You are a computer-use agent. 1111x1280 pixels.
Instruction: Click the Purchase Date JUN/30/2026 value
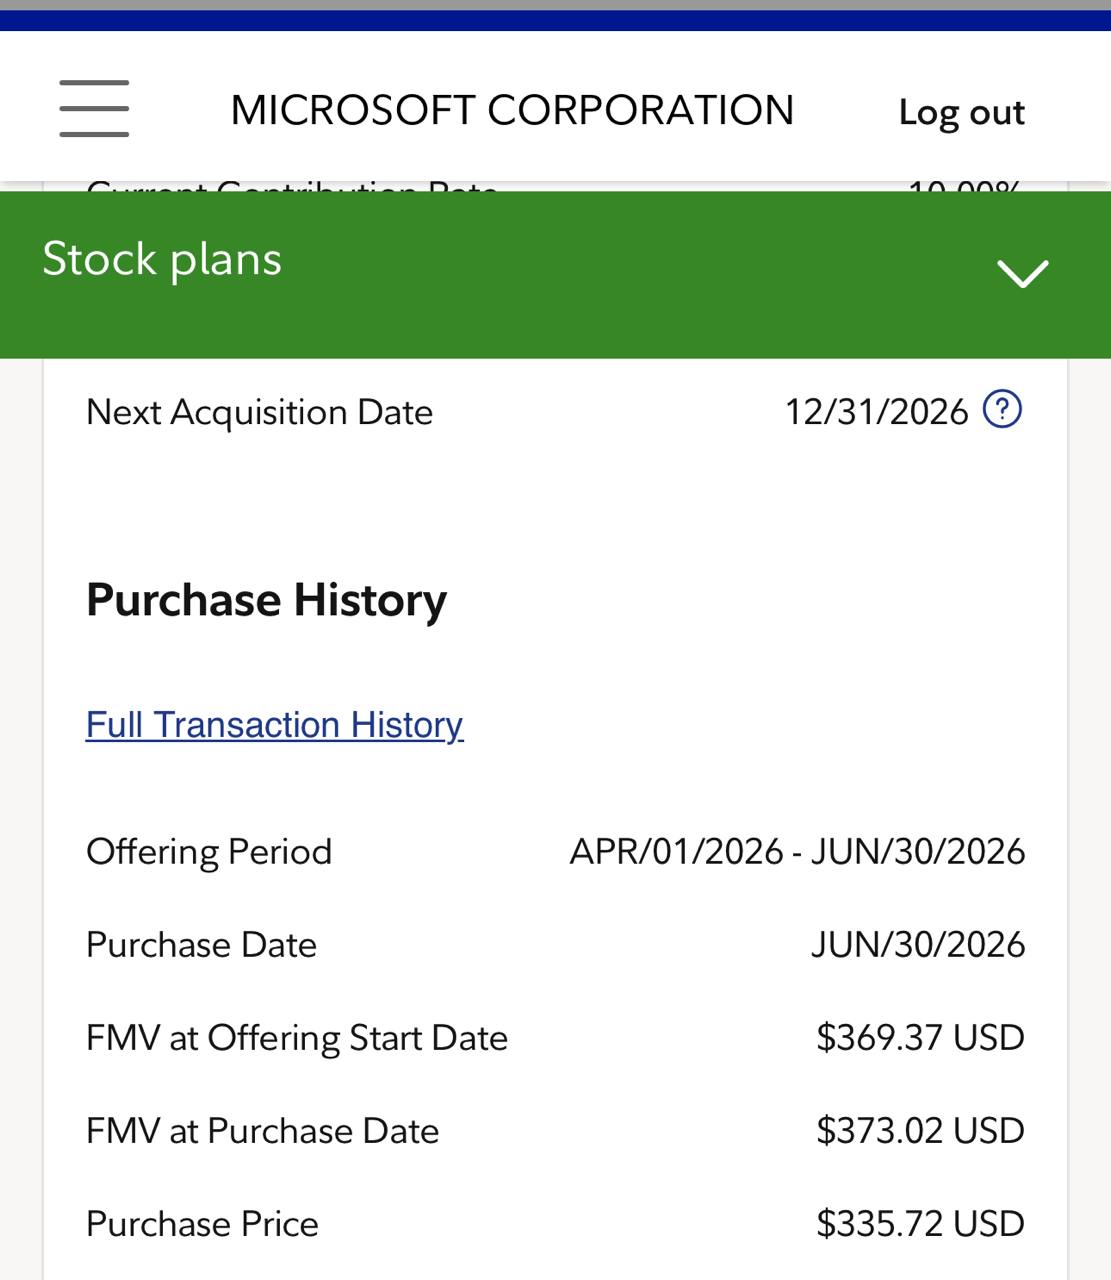918,945
